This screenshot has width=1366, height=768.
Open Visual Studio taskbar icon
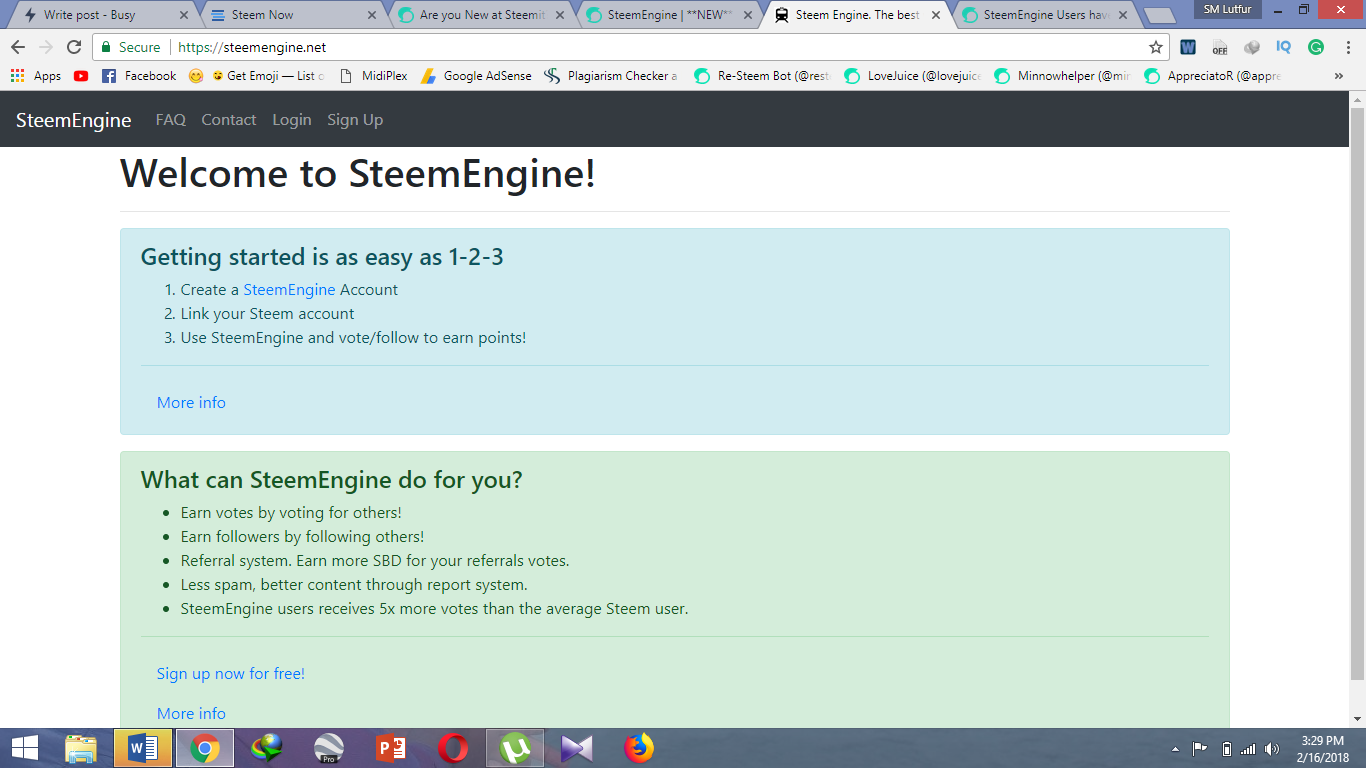(x=577, y=748)
